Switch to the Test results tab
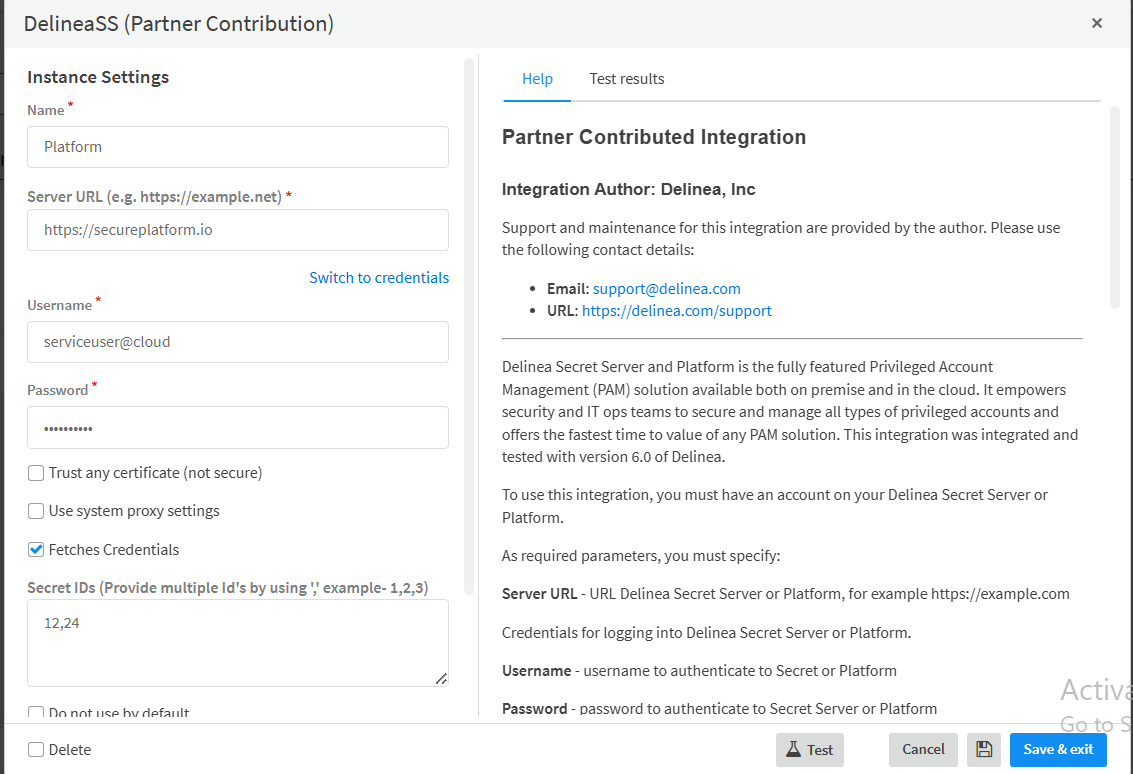Image resolution: width=1133 pixels, height=774 pixels. [626, 79]
